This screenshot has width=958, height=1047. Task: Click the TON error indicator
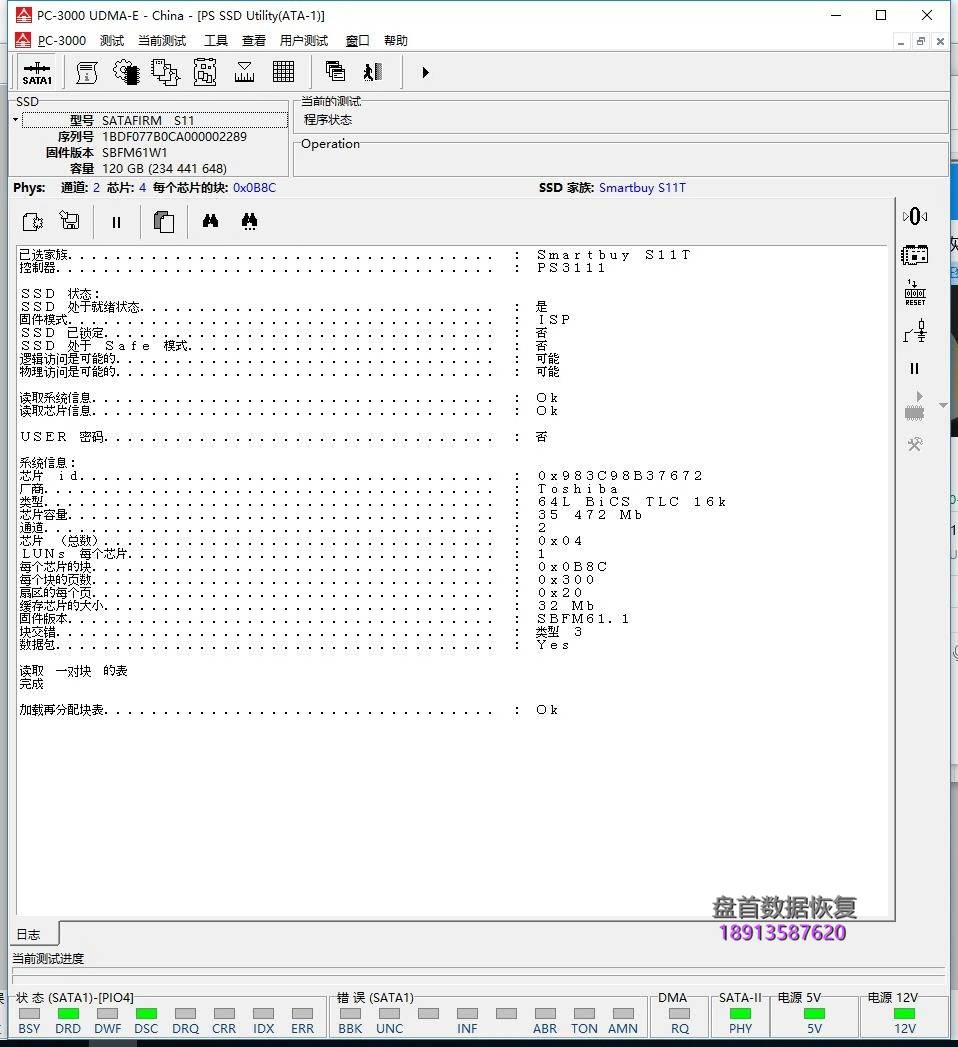click(x=584, y=1014)
